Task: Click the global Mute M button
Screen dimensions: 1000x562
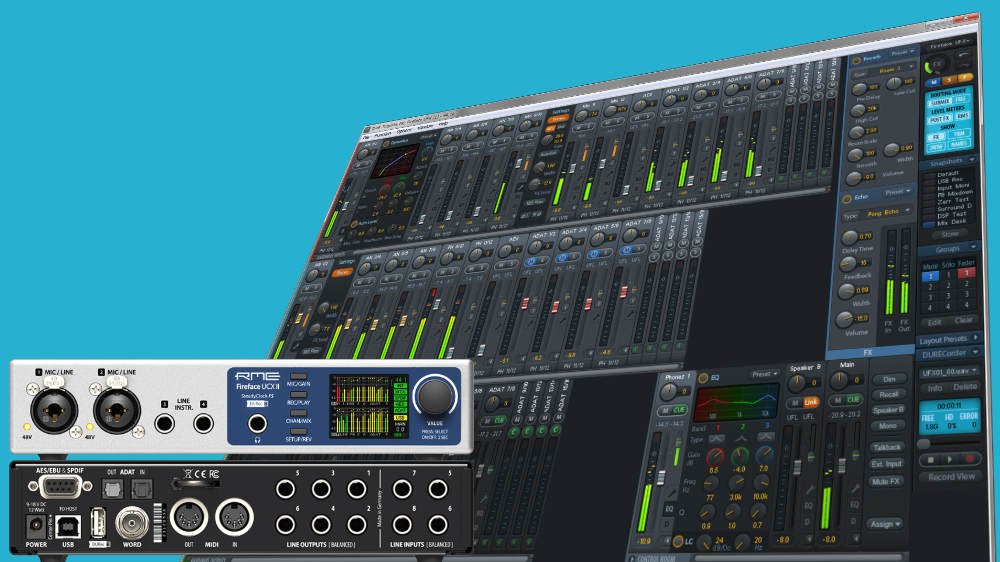Action: (x=934, y=83)
